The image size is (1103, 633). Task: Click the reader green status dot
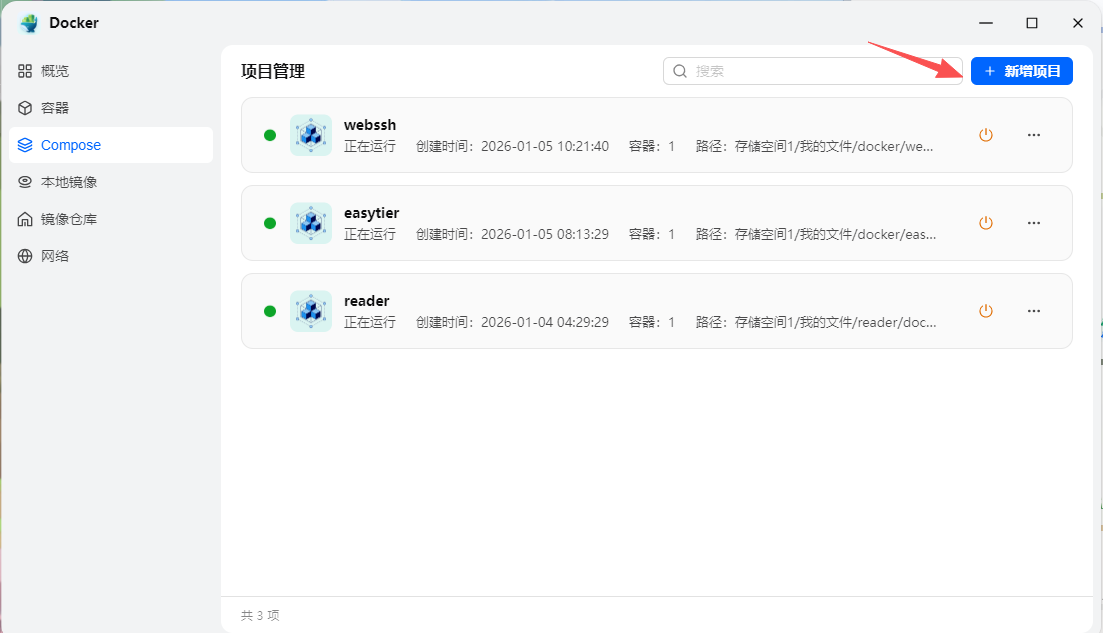pos(270,311)
